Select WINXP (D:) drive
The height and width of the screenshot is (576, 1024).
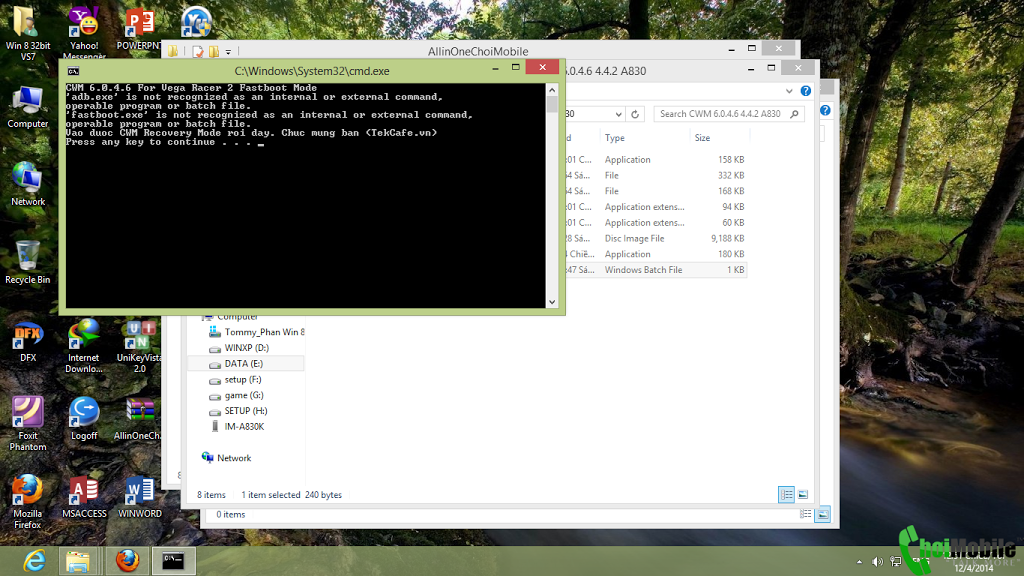tap(239, 347)
